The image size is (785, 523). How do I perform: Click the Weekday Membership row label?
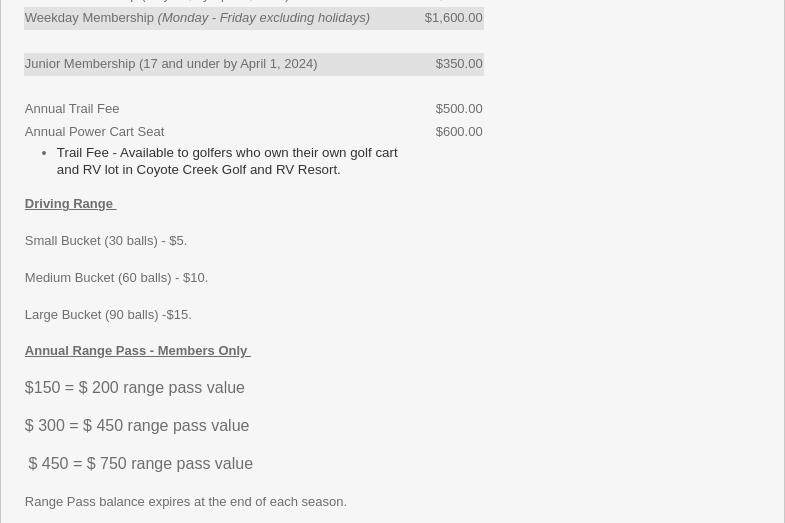click(89, 17)
